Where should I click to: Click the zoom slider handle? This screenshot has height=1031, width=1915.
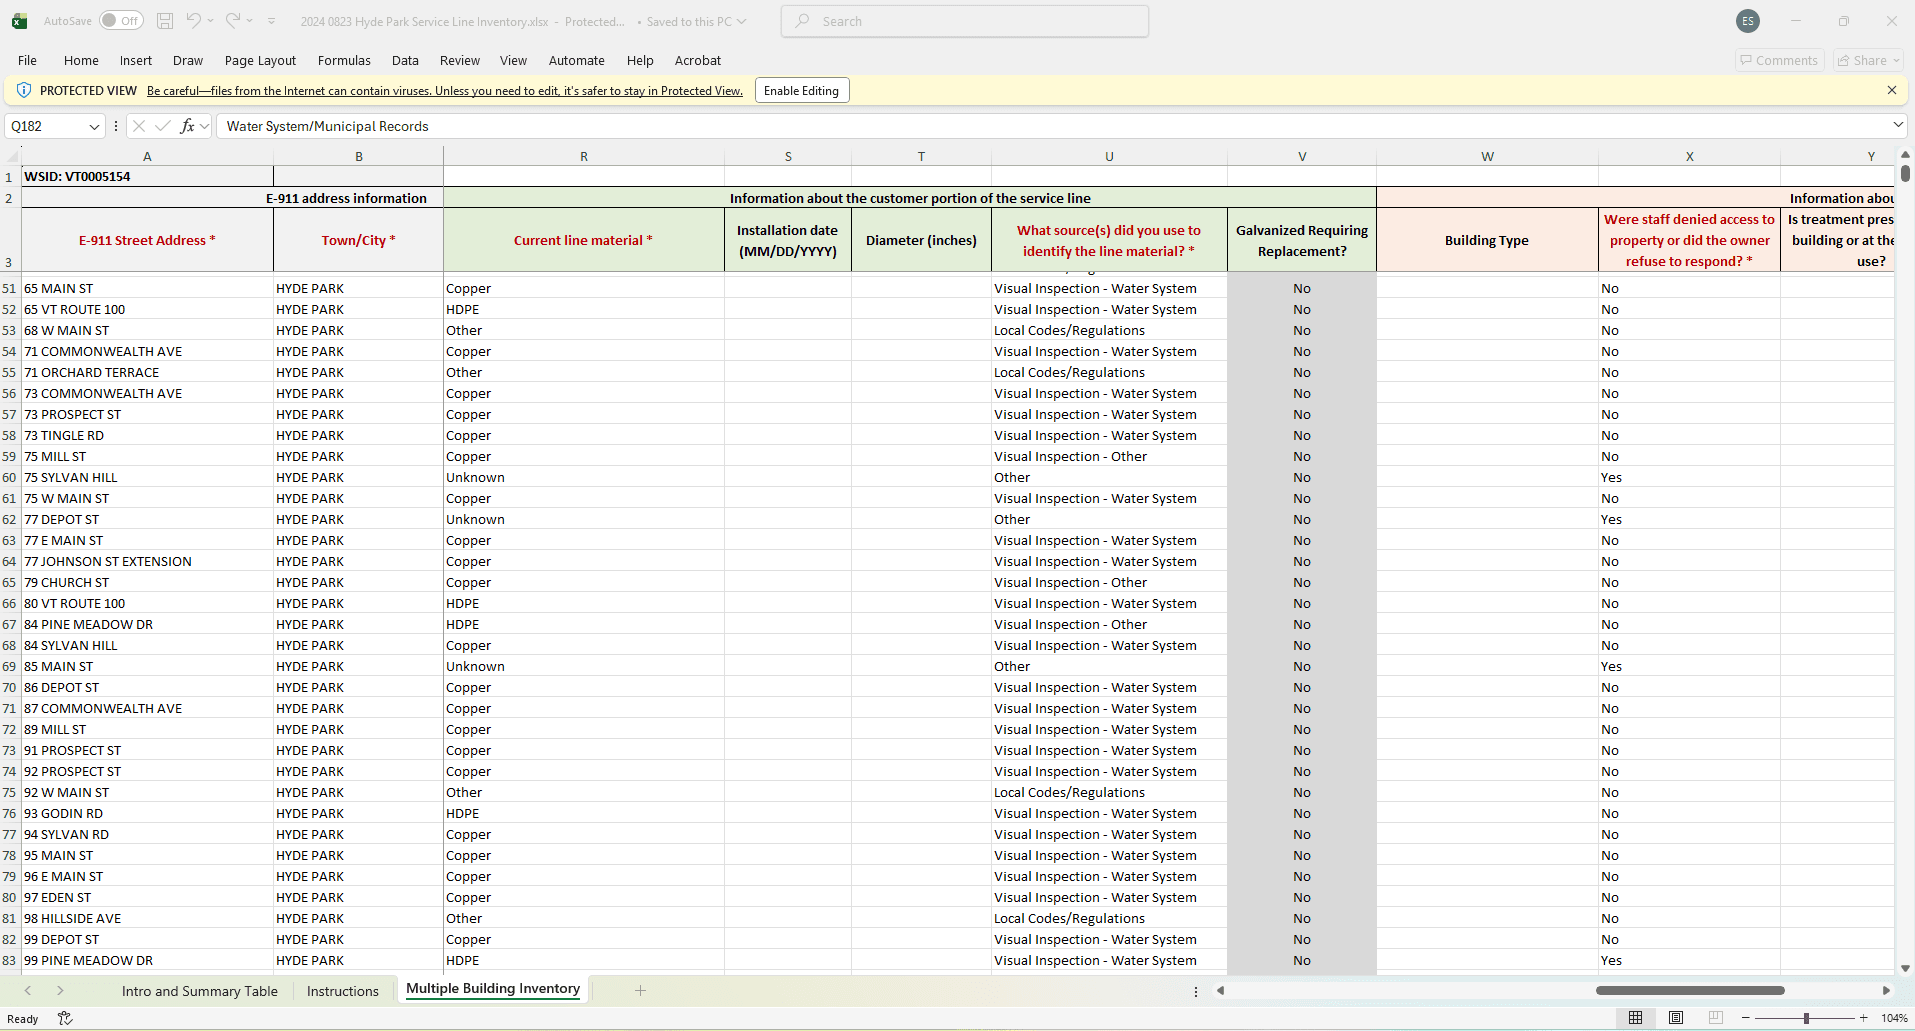coord(1806,1018)
